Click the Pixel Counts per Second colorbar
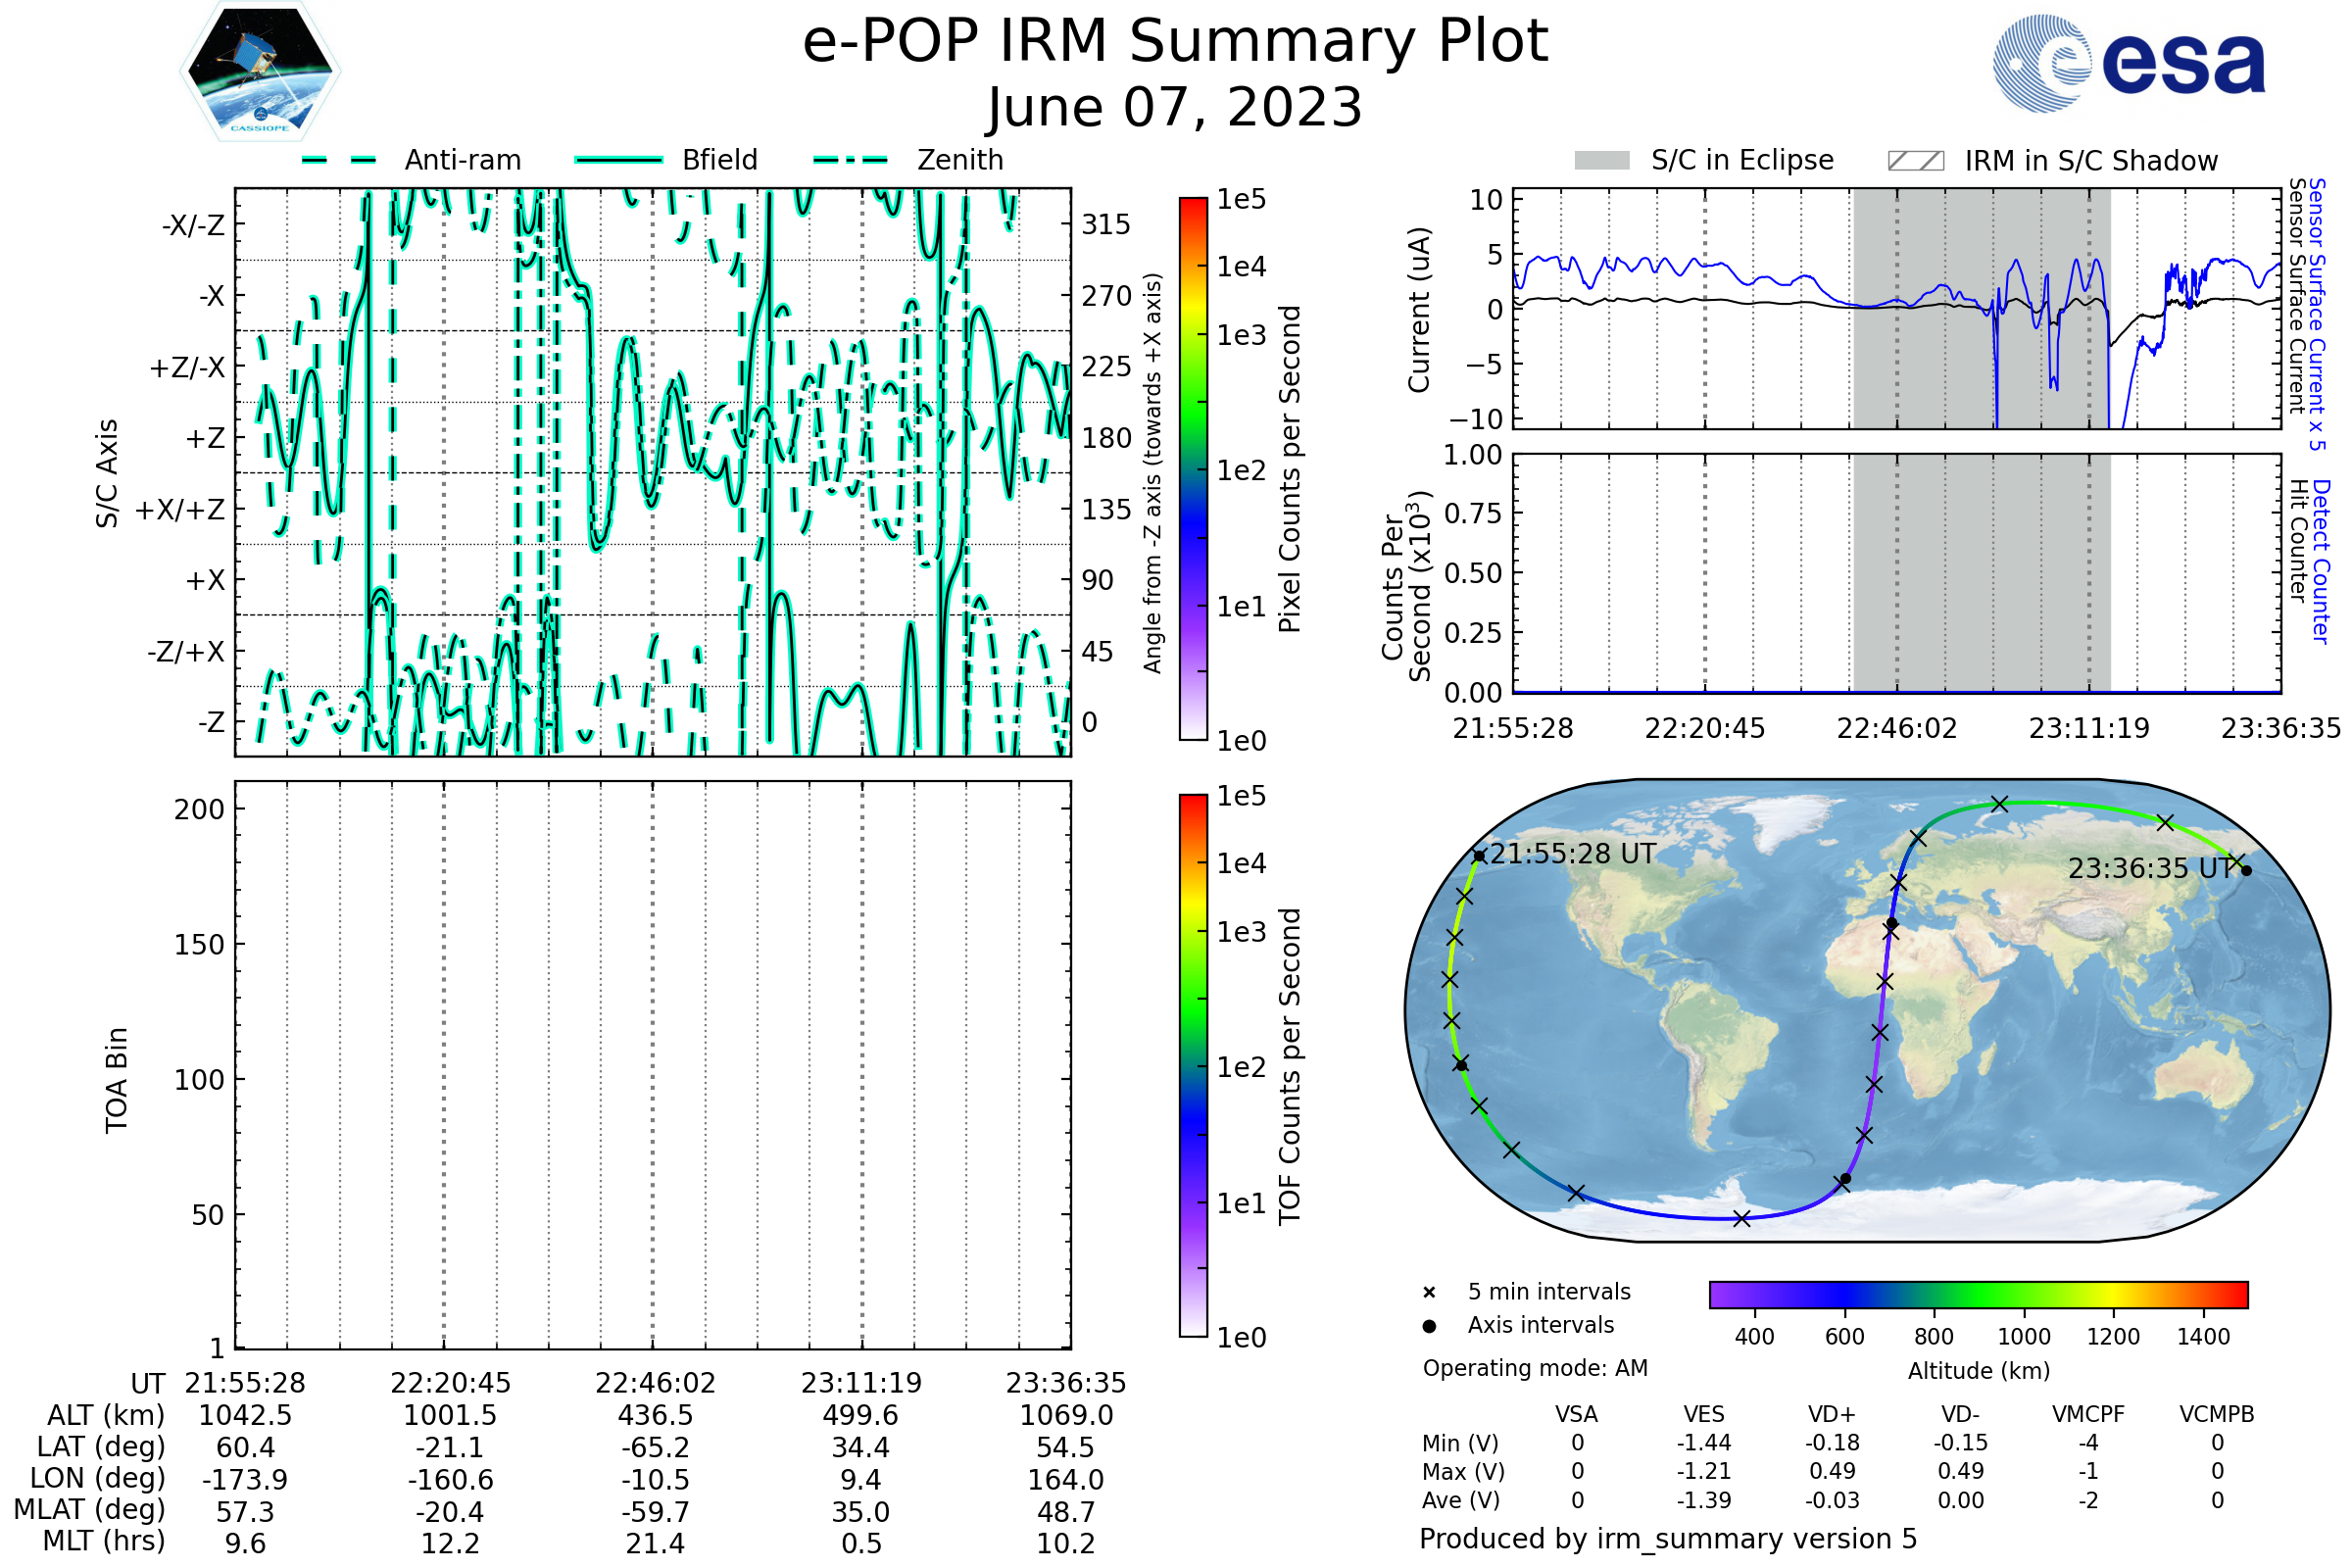The height and width of the screenshot is (1568, 2352). click(1193, 469)
